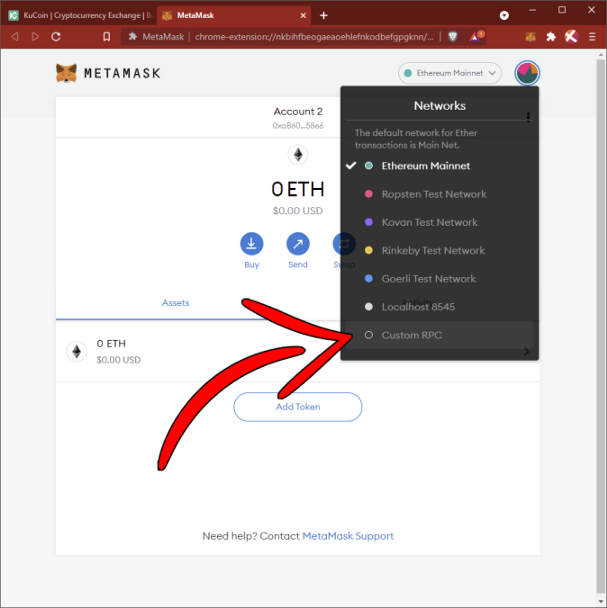Go forward with browser forward arrow
The width and height of the screenshot is (607, 608).
(x=35, y=36)
